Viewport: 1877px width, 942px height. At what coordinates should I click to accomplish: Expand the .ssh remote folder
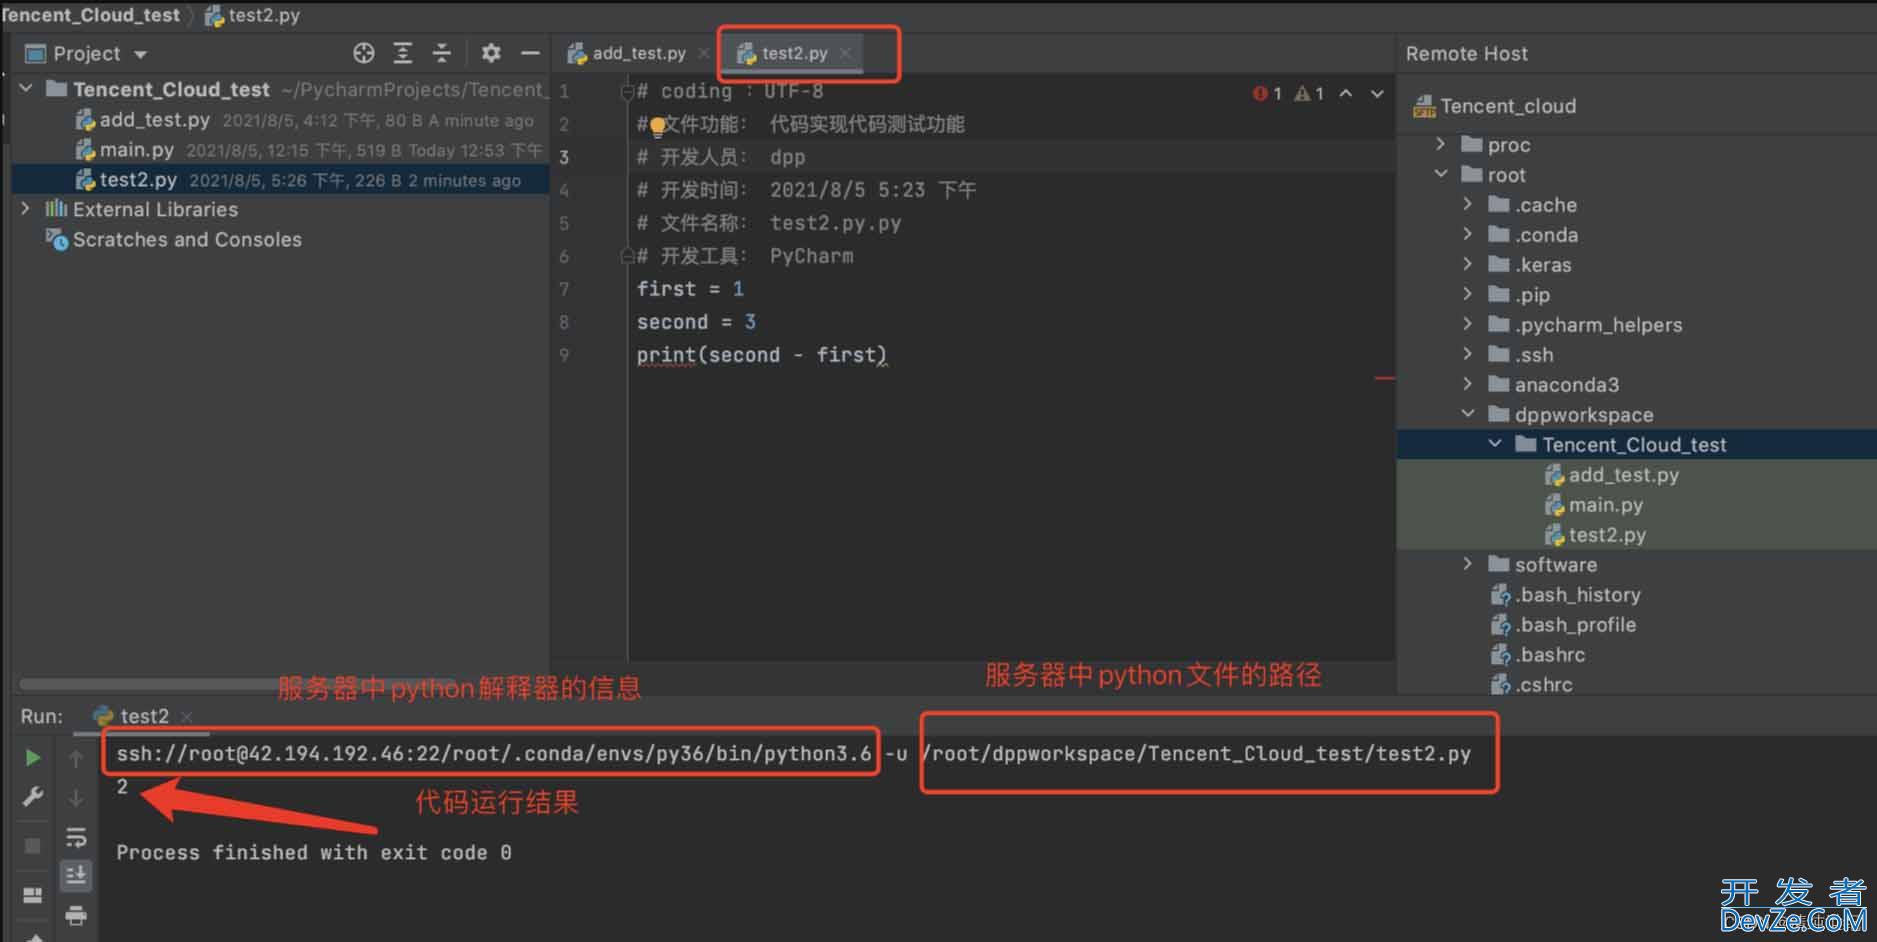(x=1468, y=354)
